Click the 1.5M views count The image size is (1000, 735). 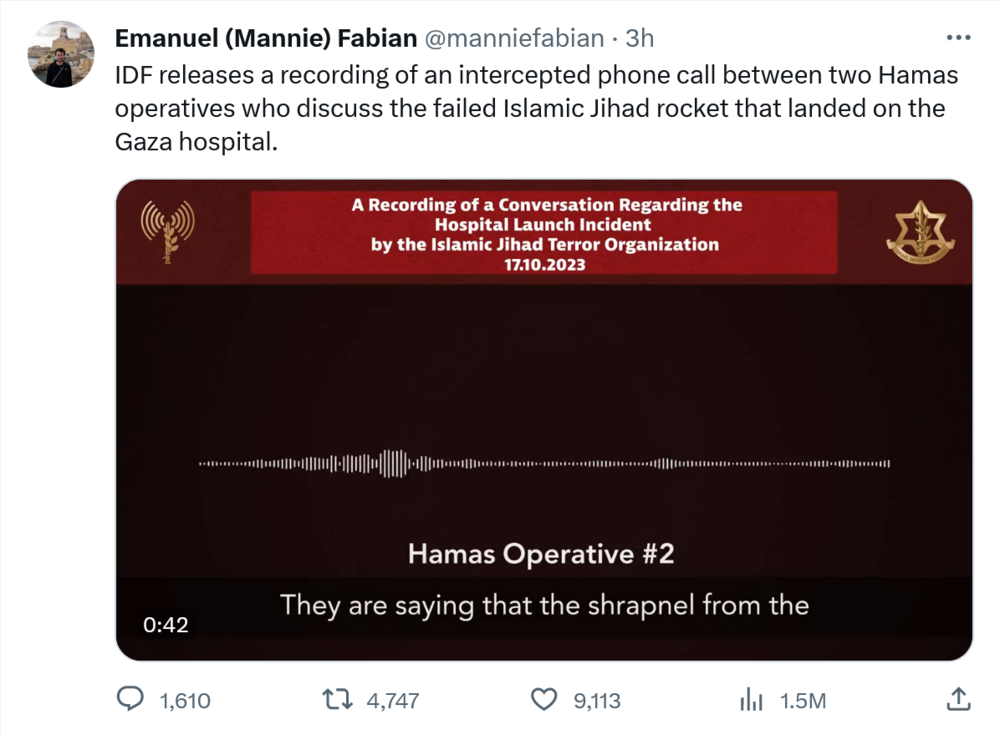pyautogui.click(x=803, y=700)
